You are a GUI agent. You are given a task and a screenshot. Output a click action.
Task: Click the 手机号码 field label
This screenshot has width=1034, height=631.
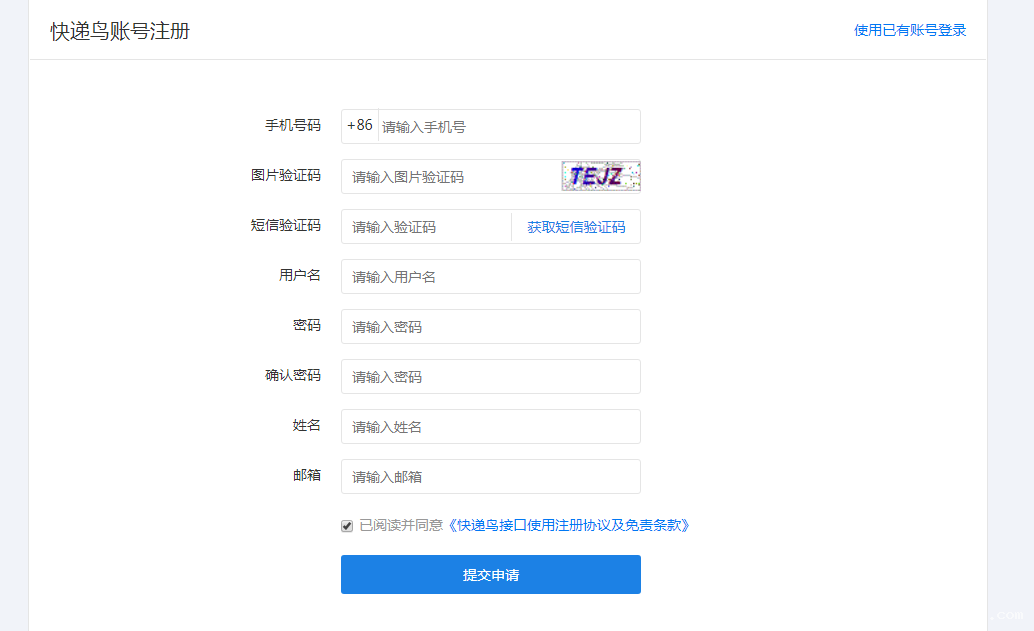[x=293, y=125]
